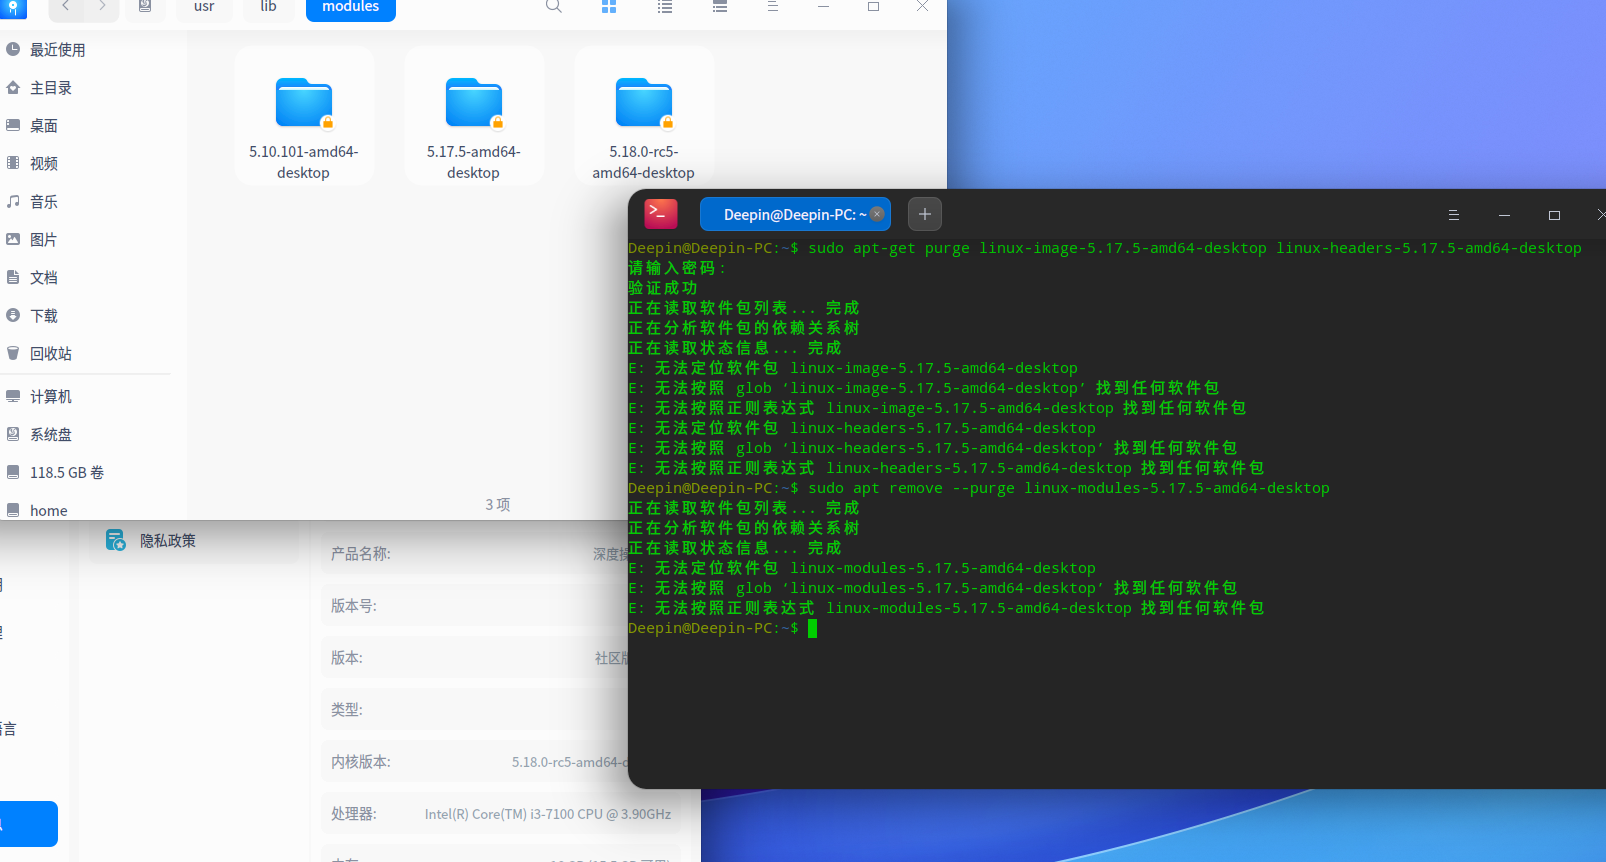Open file manager main menu
Image resolution: width=1606 pixels, height=862 pixels.
coord(772,6)
